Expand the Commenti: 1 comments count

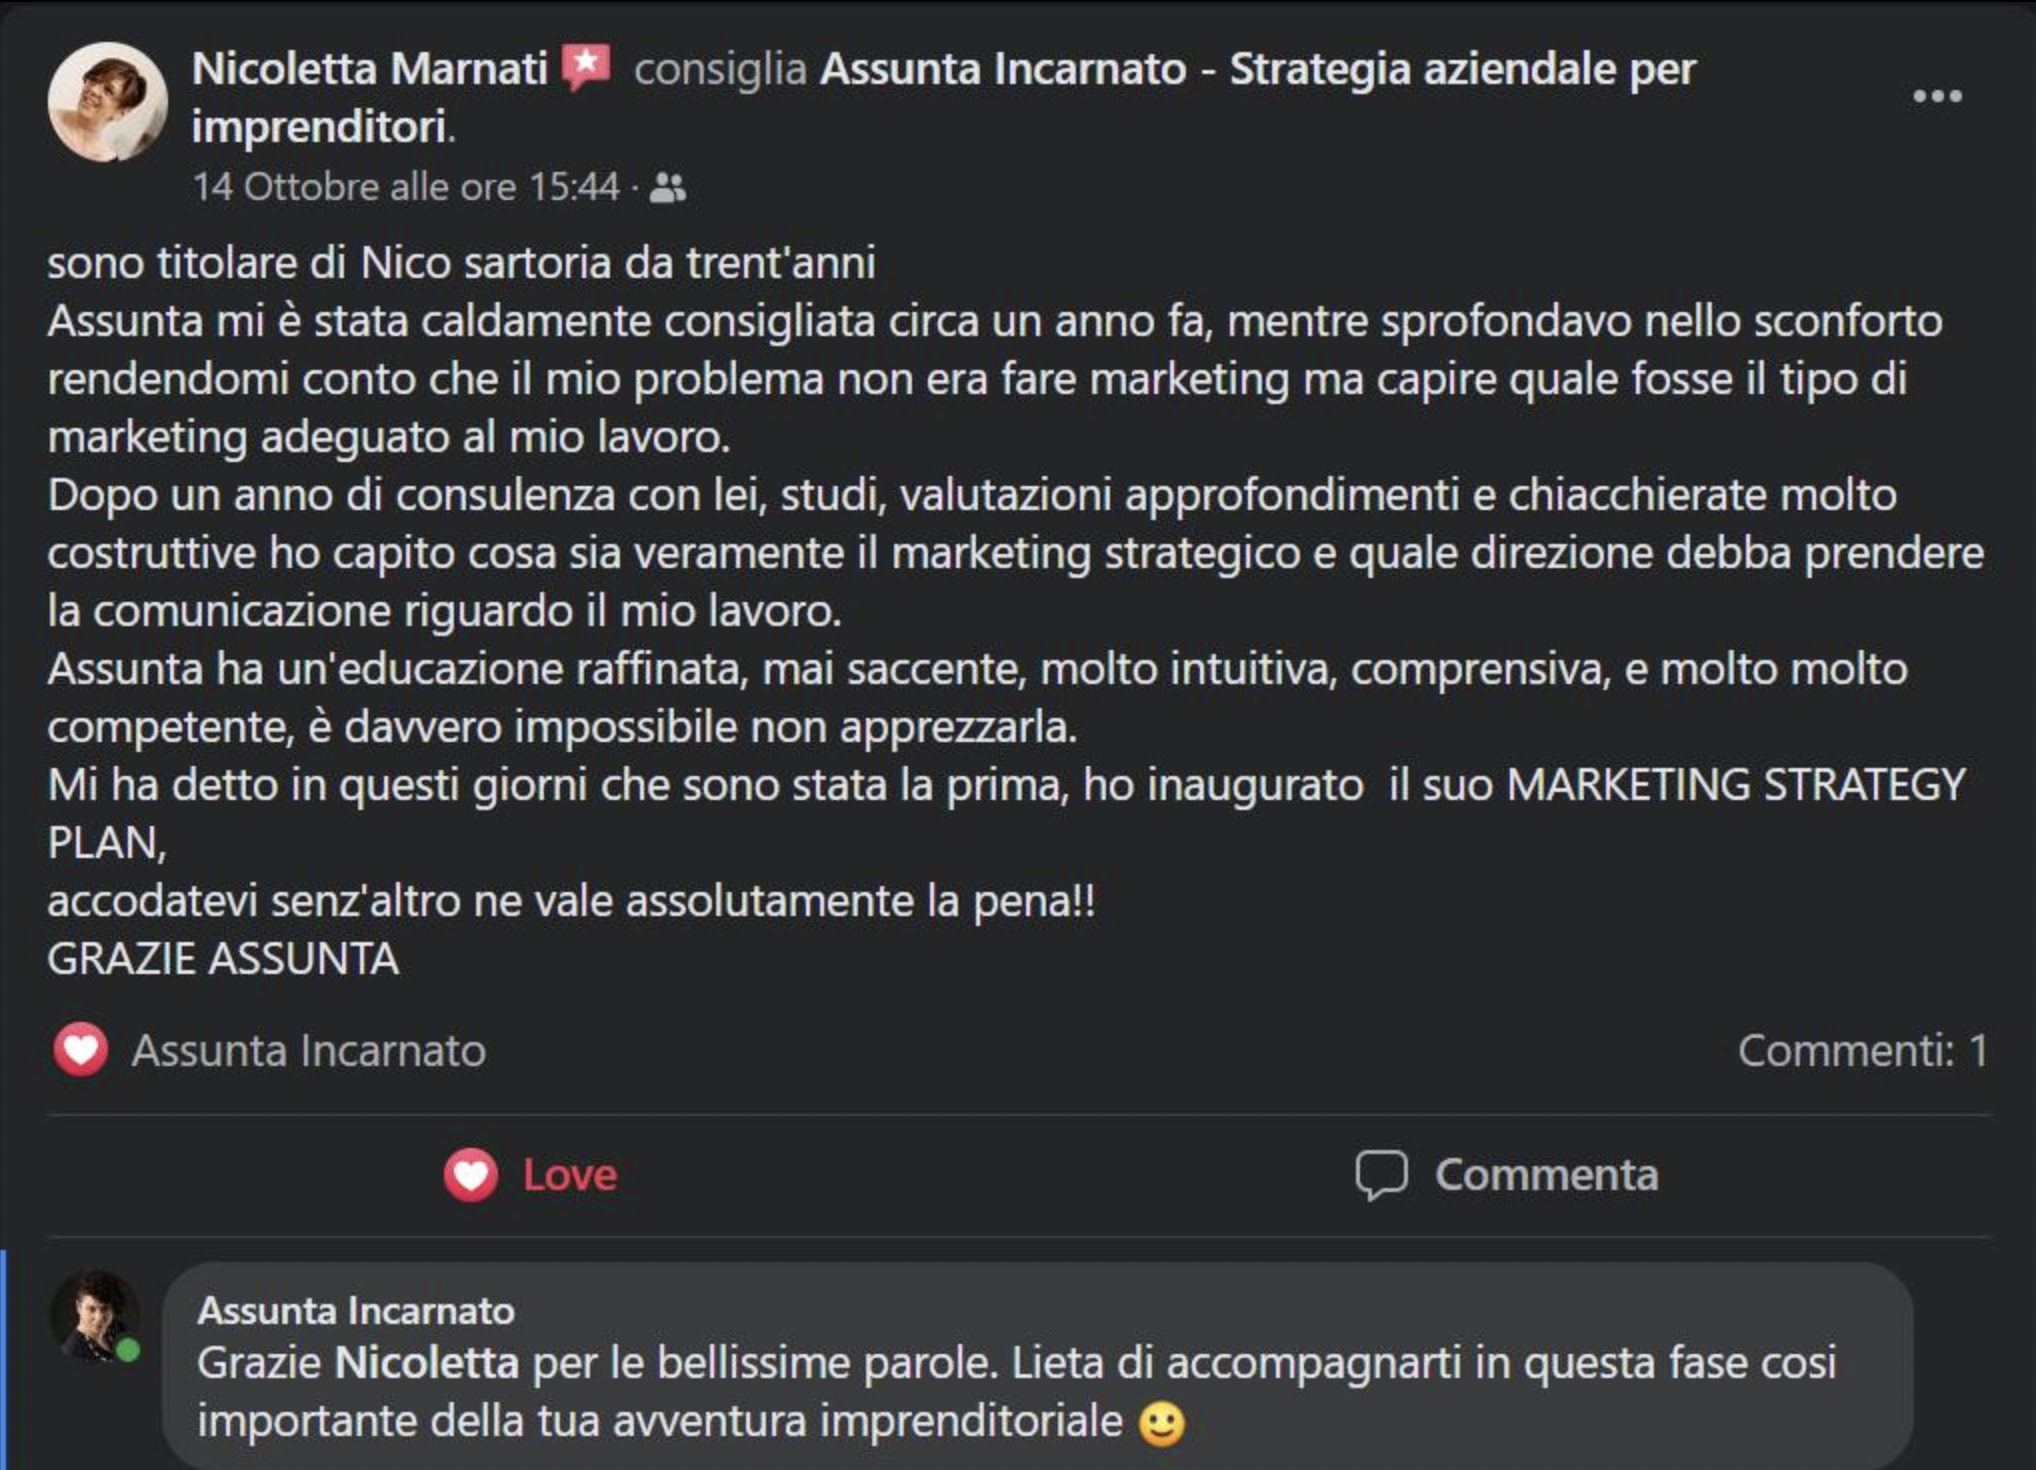[x=1862, y=1051]
